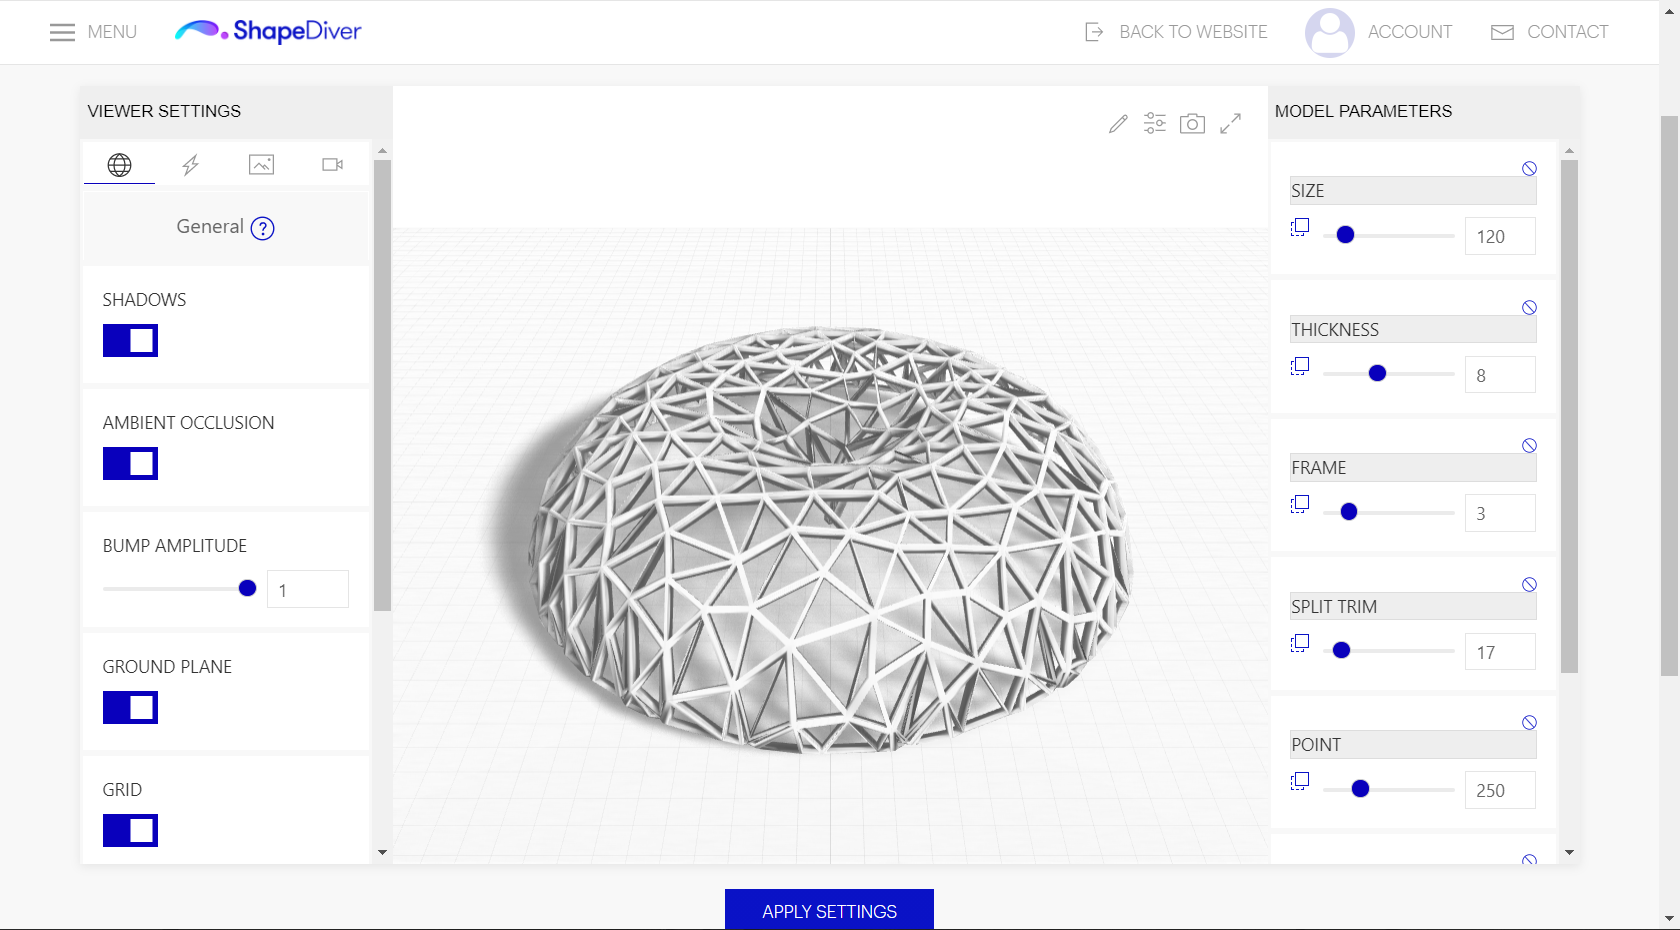Click the POINT value input field
This screenshot has width=1680, height=930.
point(1499,790)
